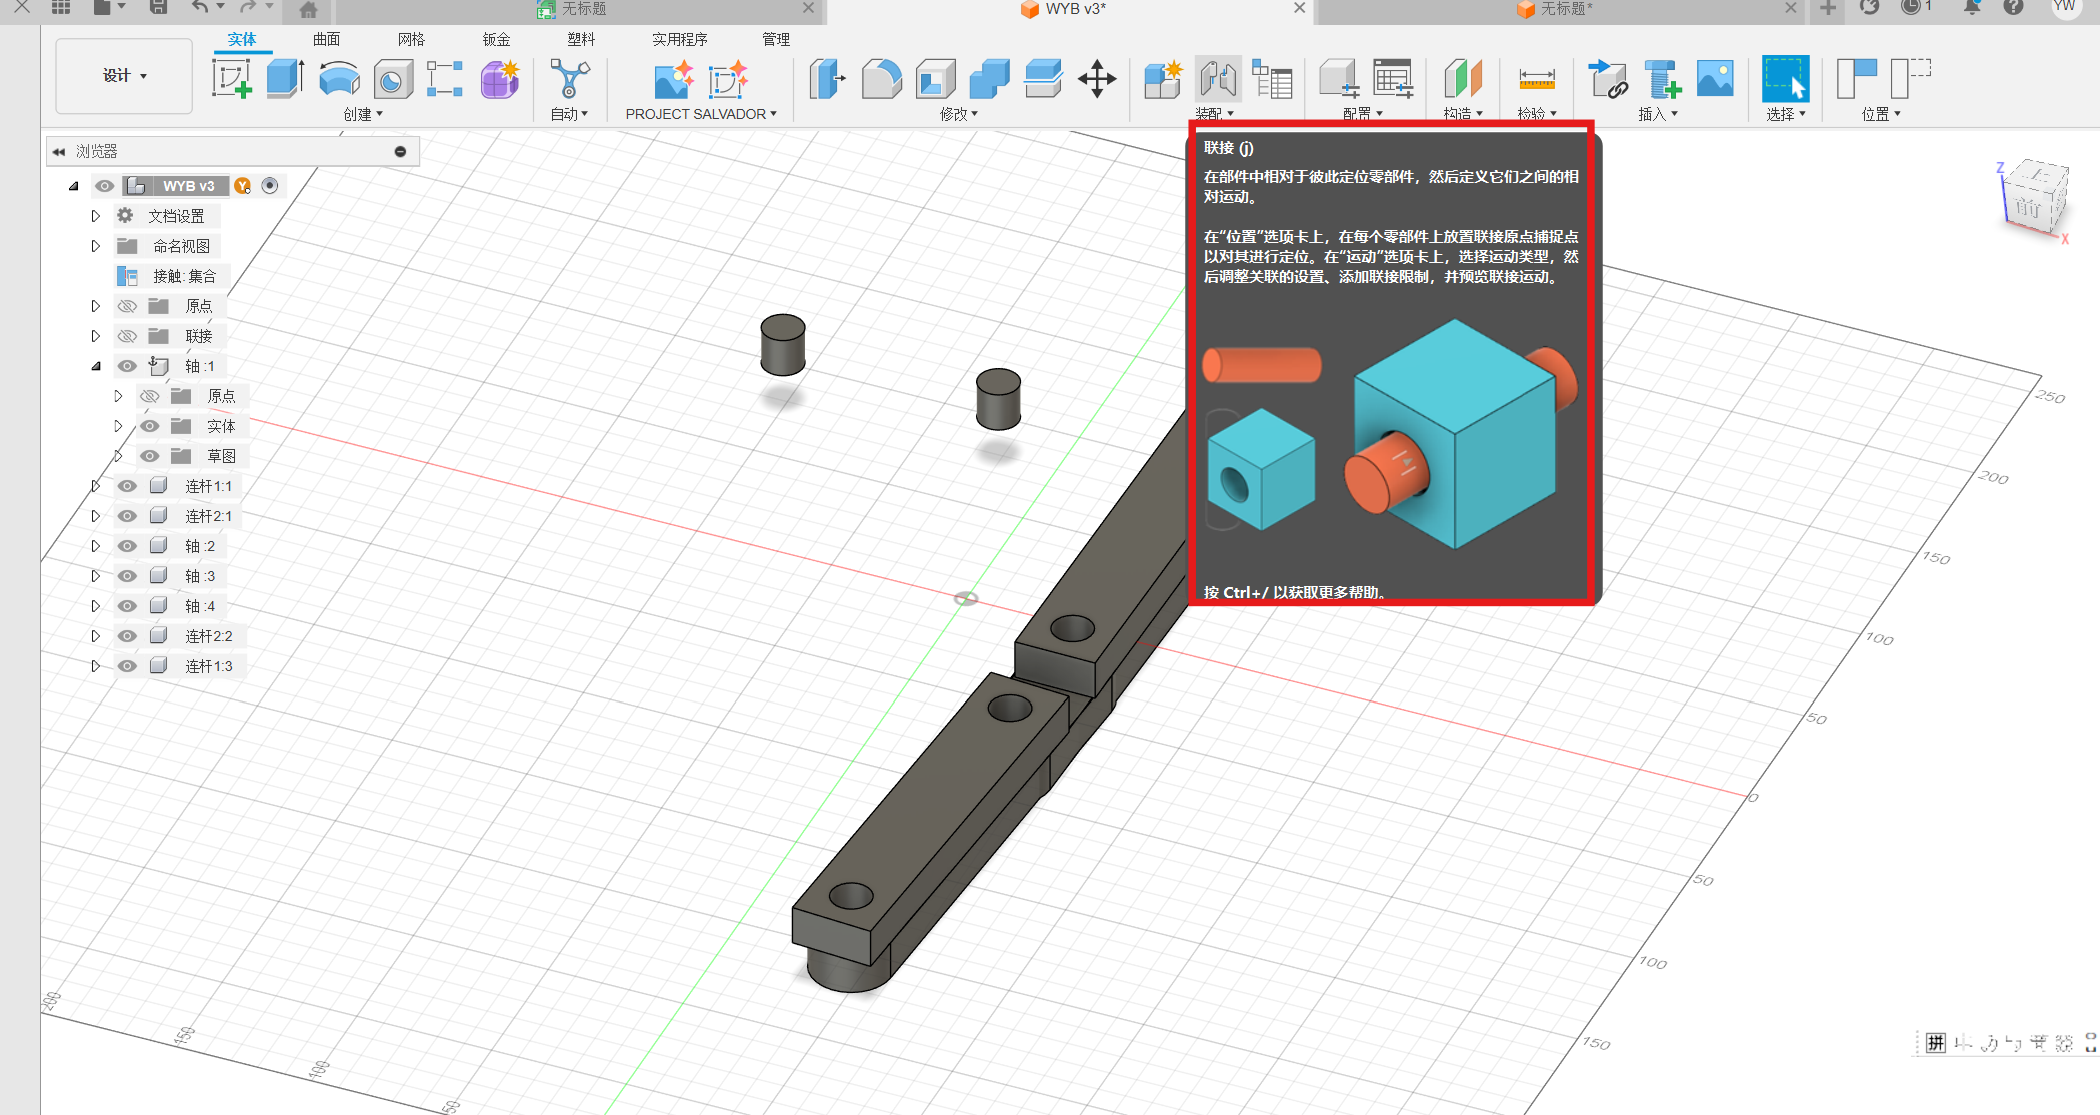This screenshot has width=2100, height=1115.
Task: Hide component 连杆2:2 via eye icon
Action: pyautogui.click(x=127, y=636)
